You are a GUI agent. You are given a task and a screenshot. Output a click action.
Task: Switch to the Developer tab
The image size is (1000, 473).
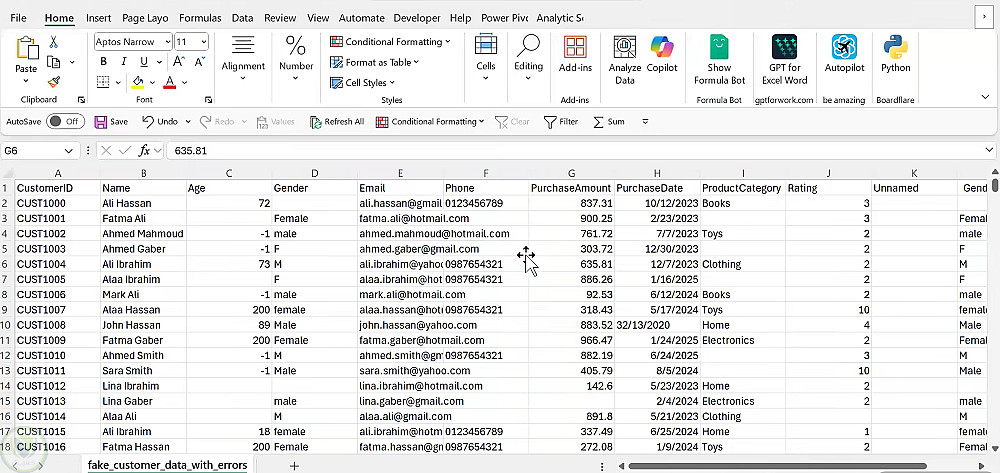click(x=417, y=18)
